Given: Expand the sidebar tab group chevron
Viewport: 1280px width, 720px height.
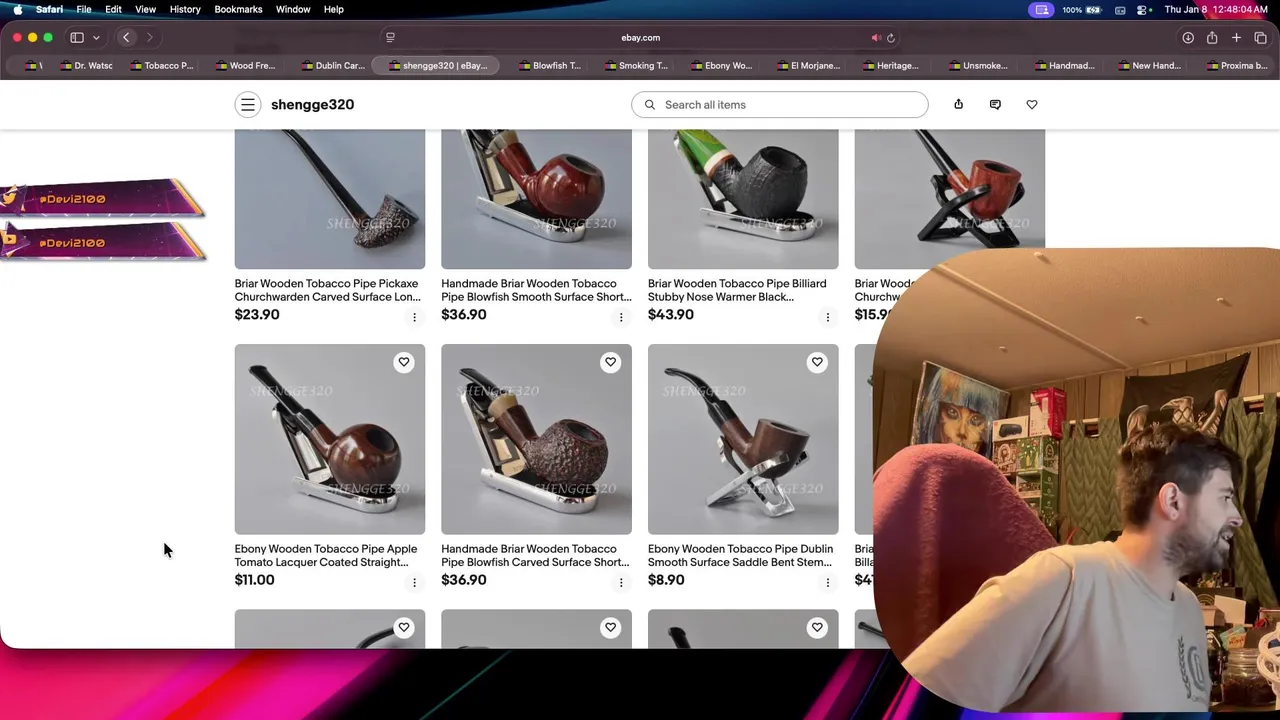Looking at the screenshot, I should [x=96, y=38].
